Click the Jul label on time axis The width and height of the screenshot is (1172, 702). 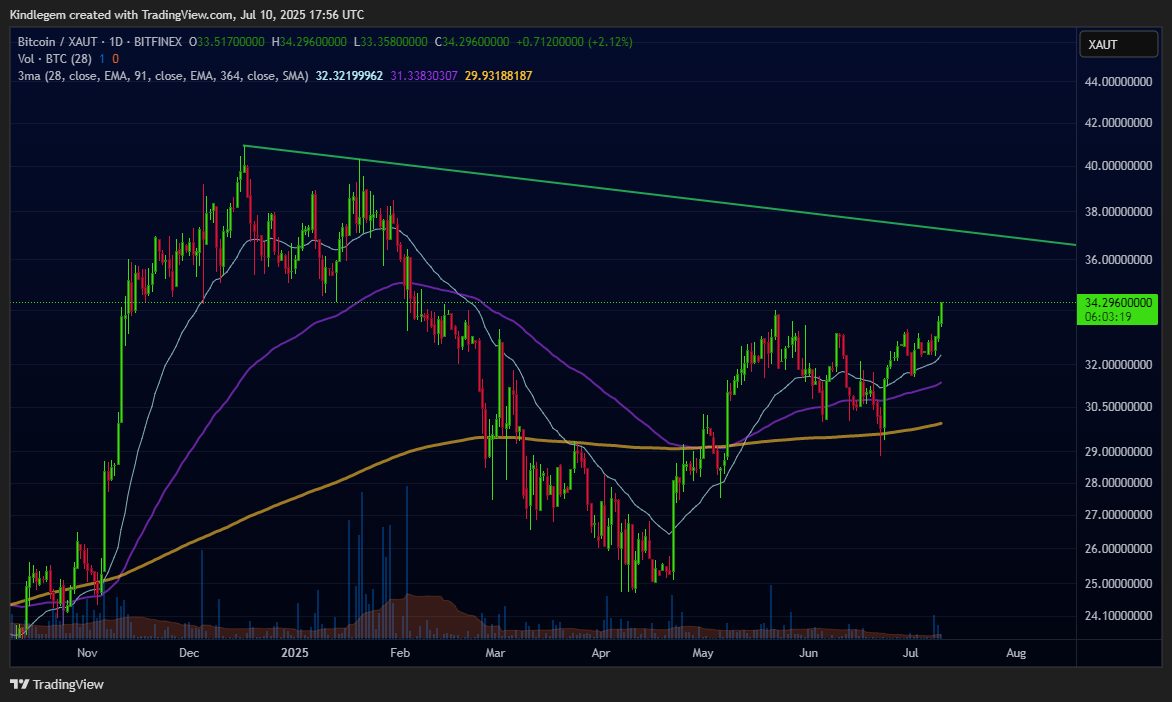910,653
